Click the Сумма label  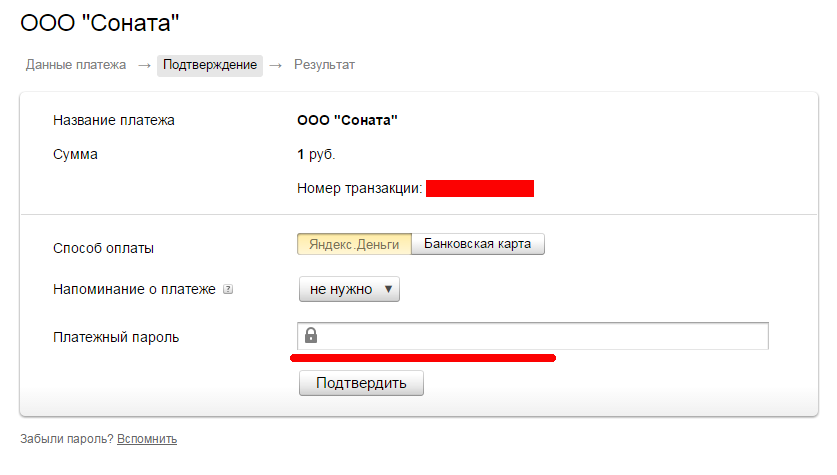click(75, 155)
